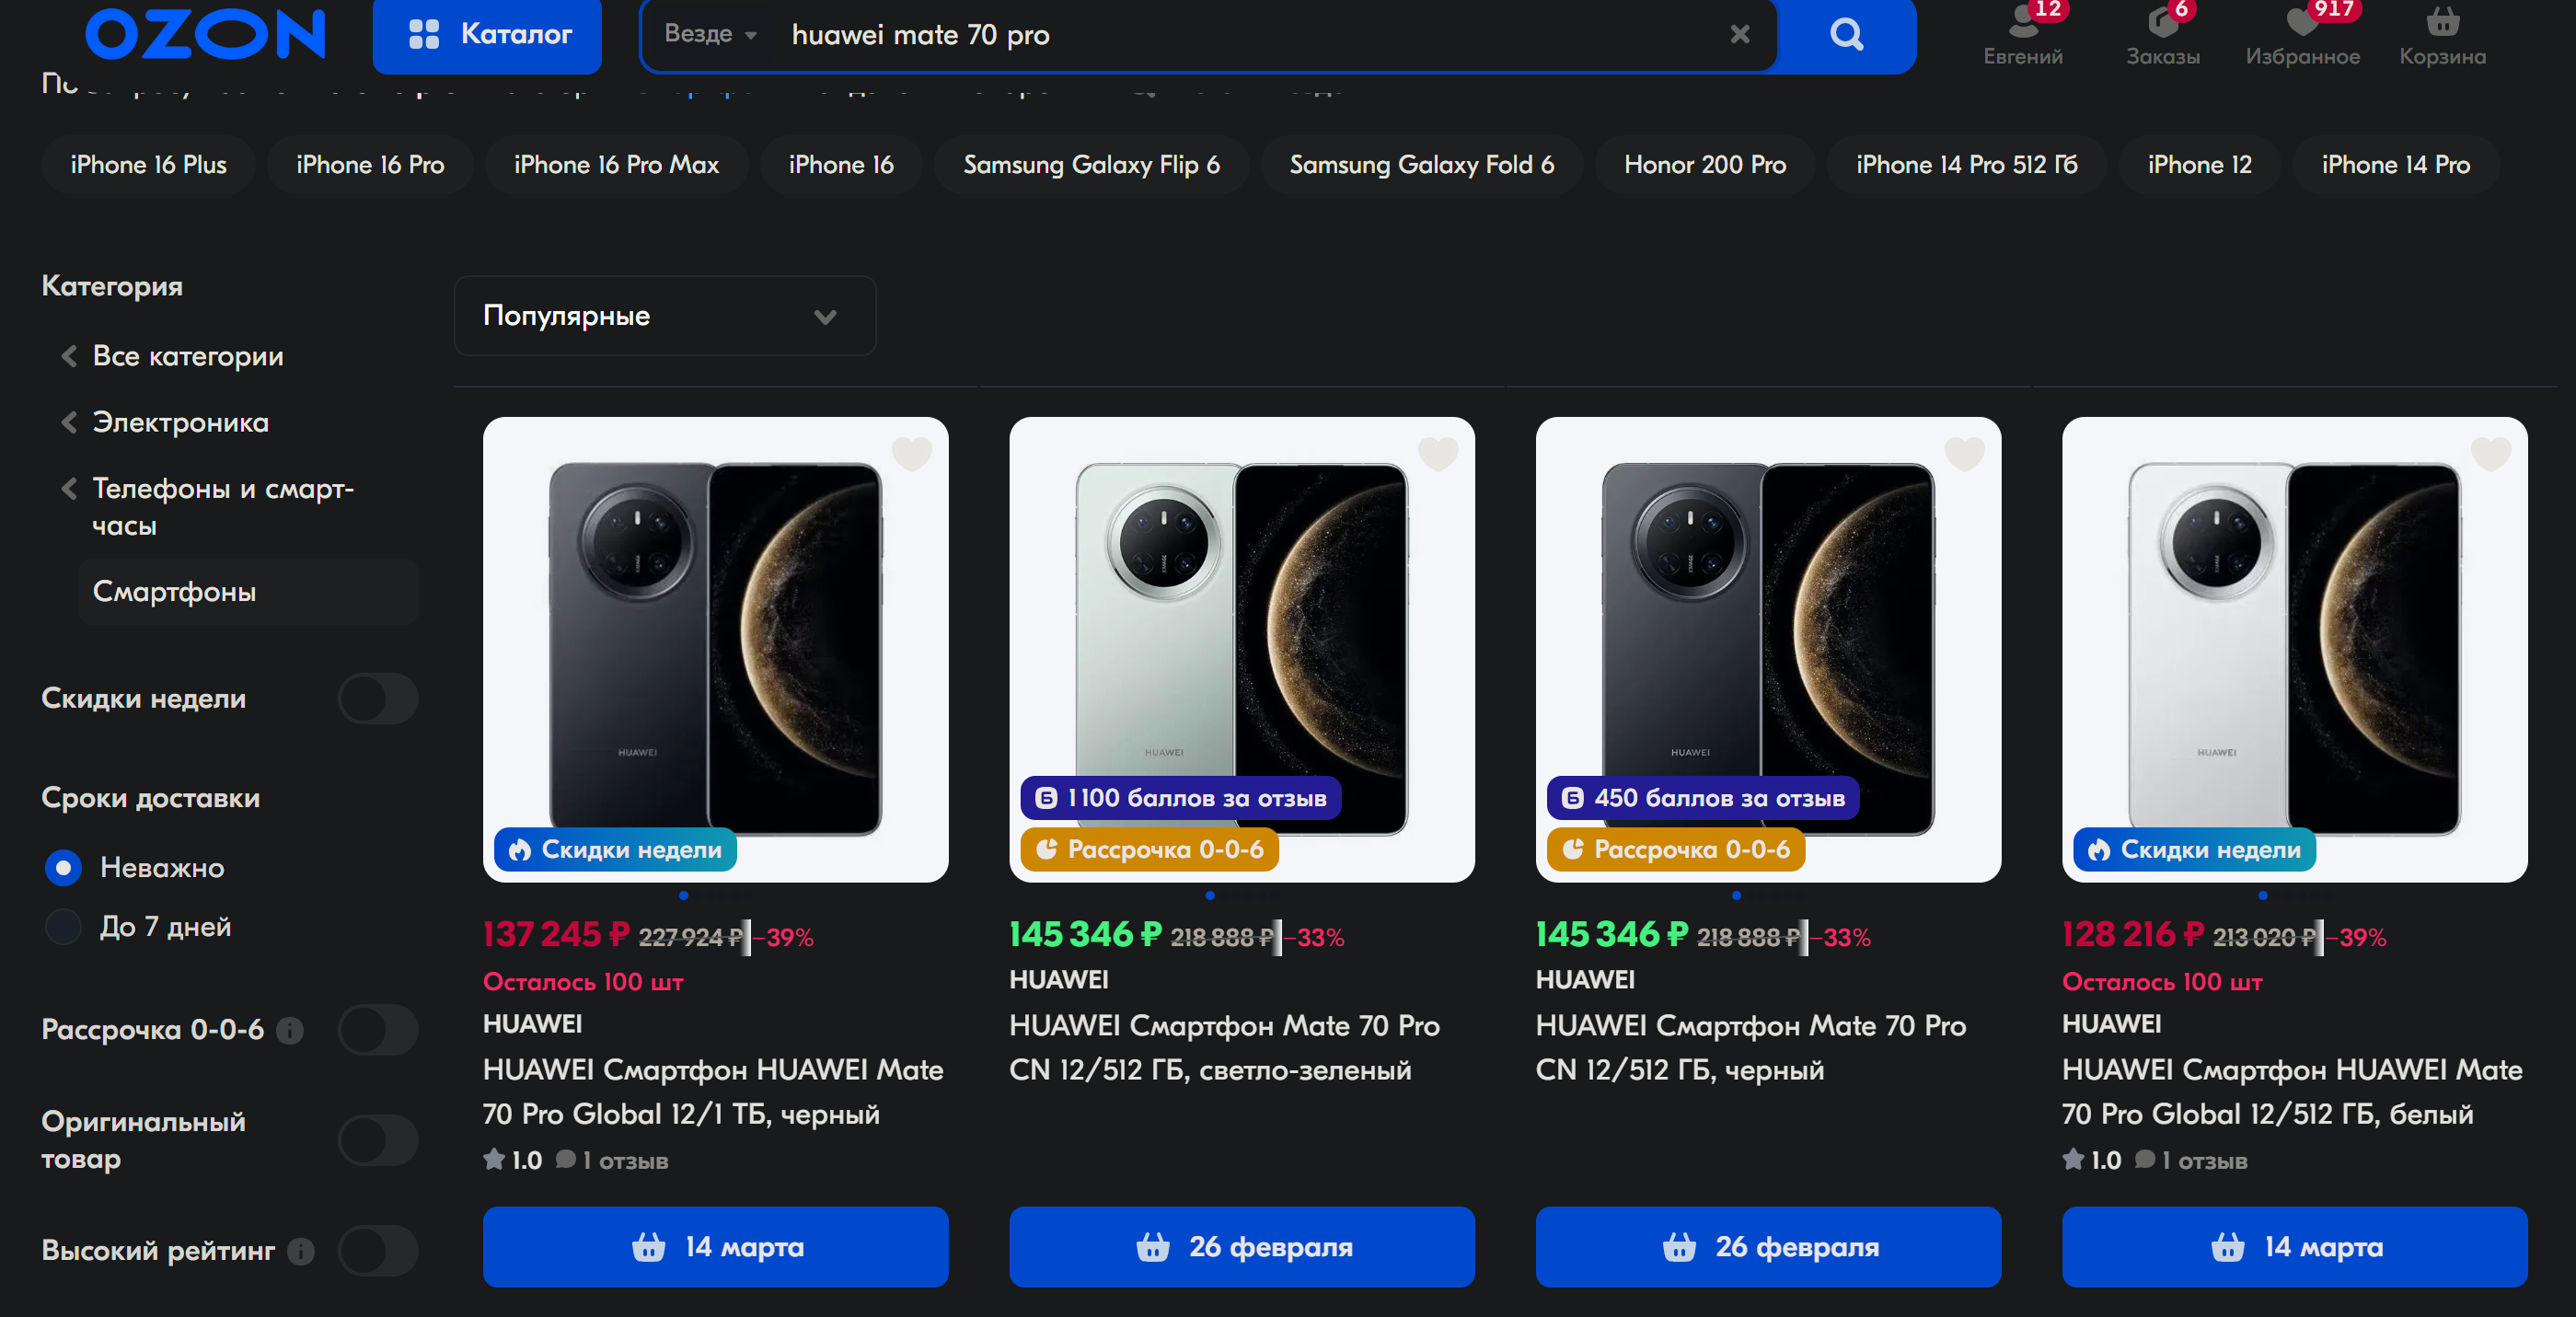The image size is (2576, 1317).
Task: Open the Каталог menu
Action: (487, 35)
